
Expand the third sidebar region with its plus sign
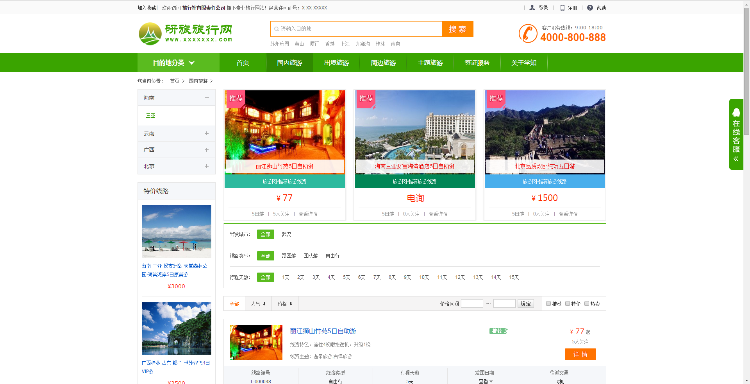pyautogui.click(x=207, y=150)
